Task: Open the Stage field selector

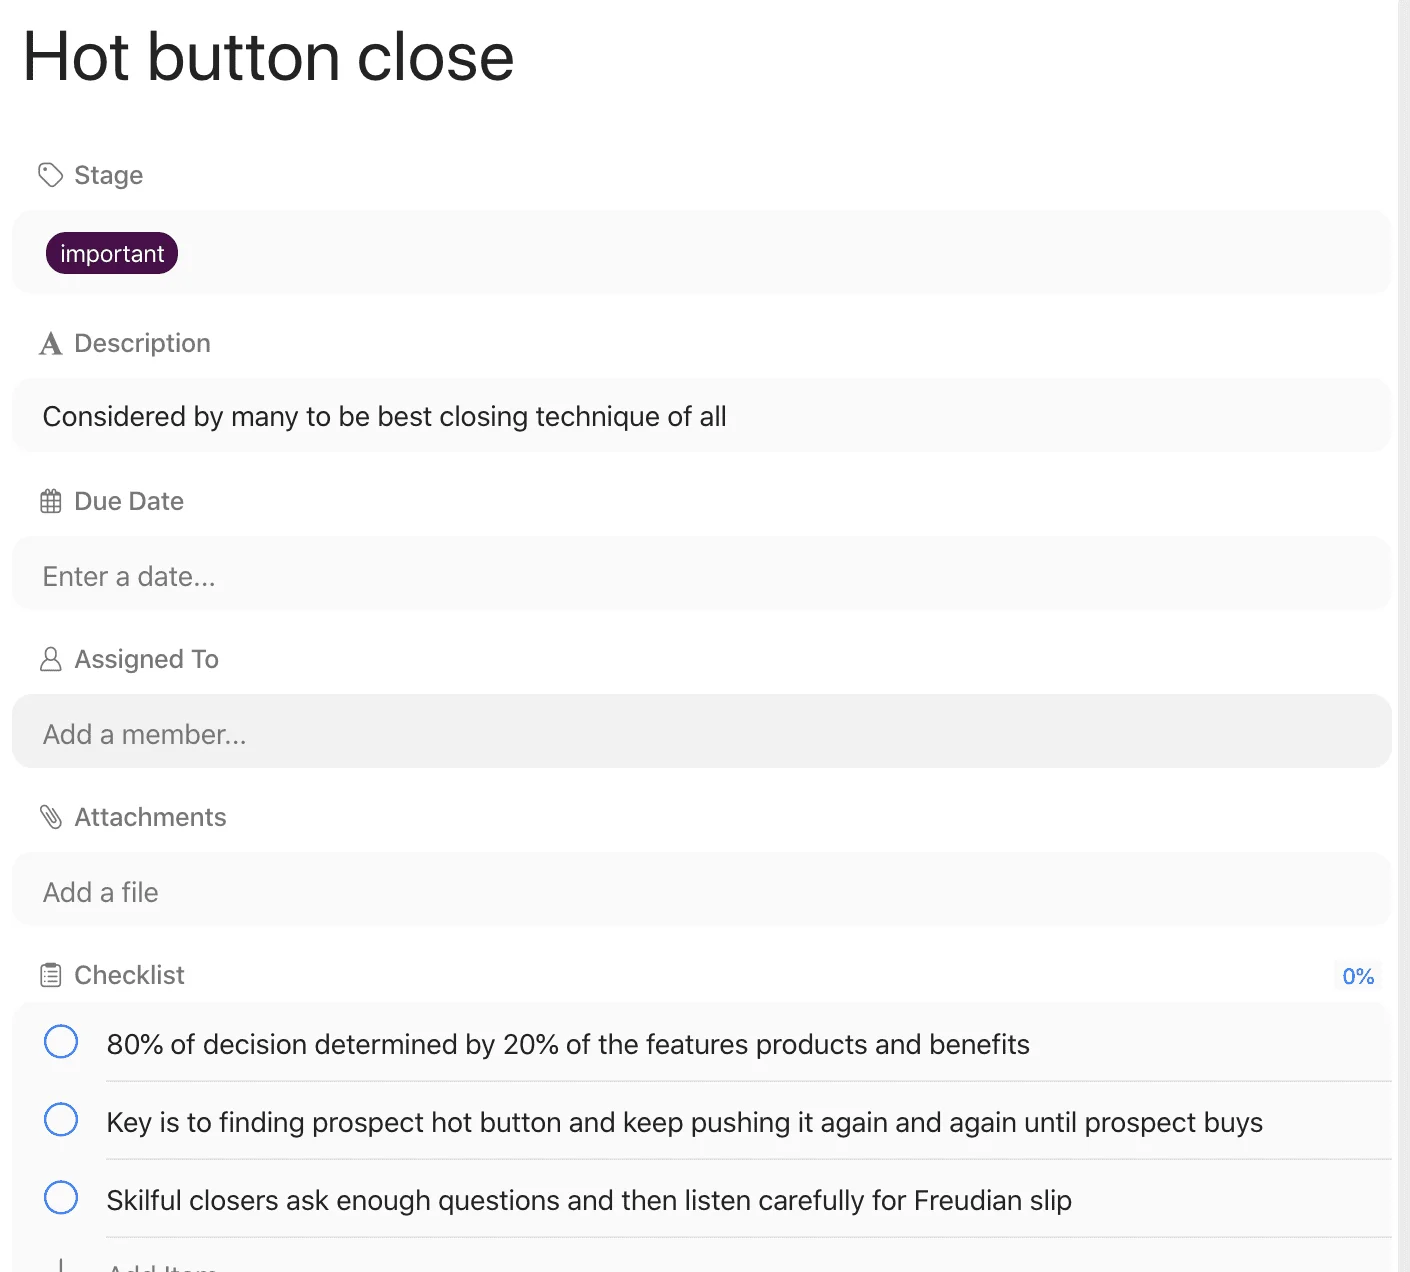Action: coord(702,252)
